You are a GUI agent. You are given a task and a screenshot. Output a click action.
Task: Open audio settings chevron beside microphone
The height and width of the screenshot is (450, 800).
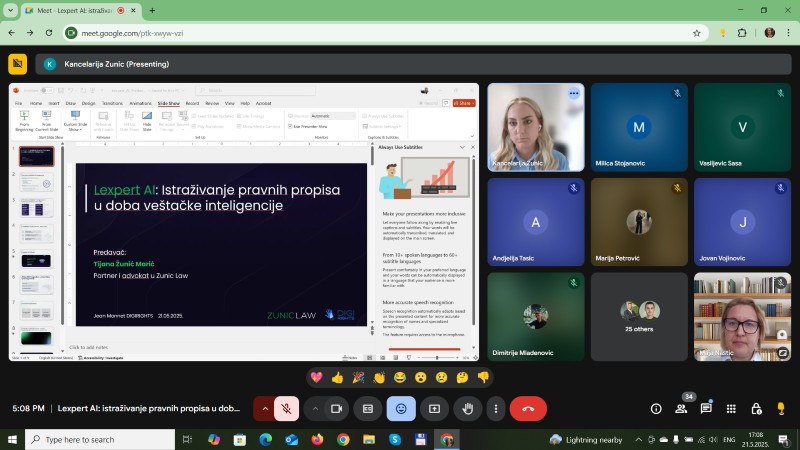[x=265, y=409]
